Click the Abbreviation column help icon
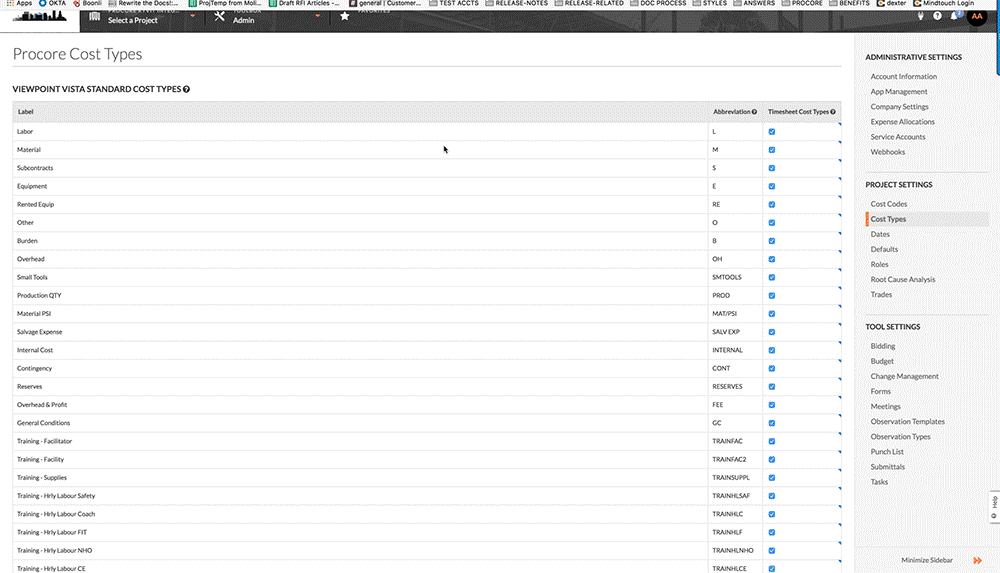The image size is (1000, 573). point(754,112)
